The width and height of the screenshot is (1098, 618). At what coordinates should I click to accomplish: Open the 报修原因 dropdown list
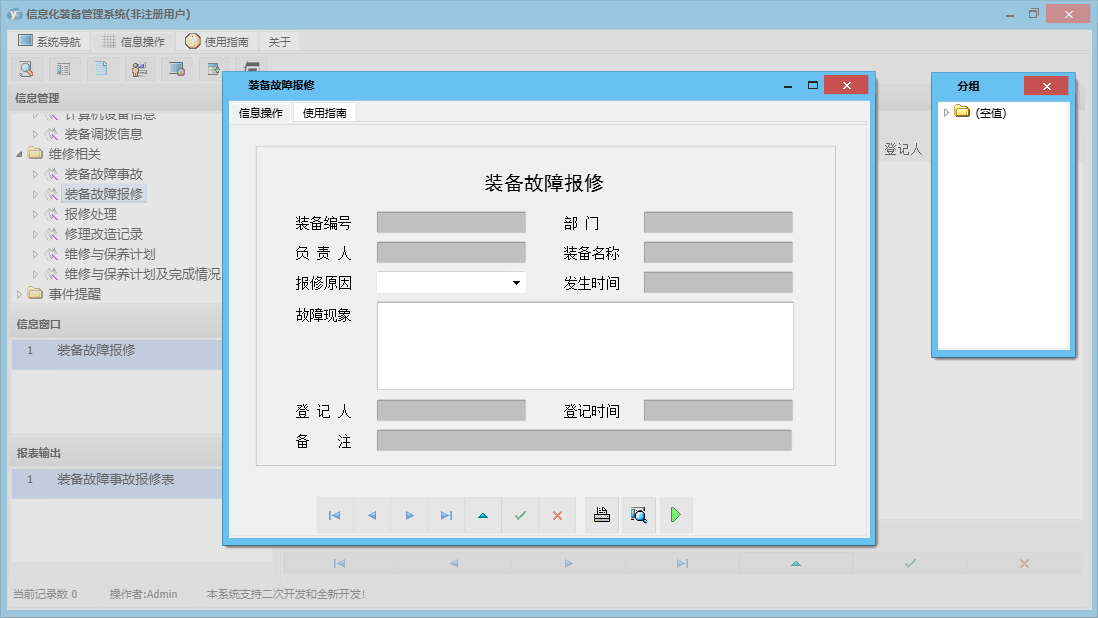518,282
